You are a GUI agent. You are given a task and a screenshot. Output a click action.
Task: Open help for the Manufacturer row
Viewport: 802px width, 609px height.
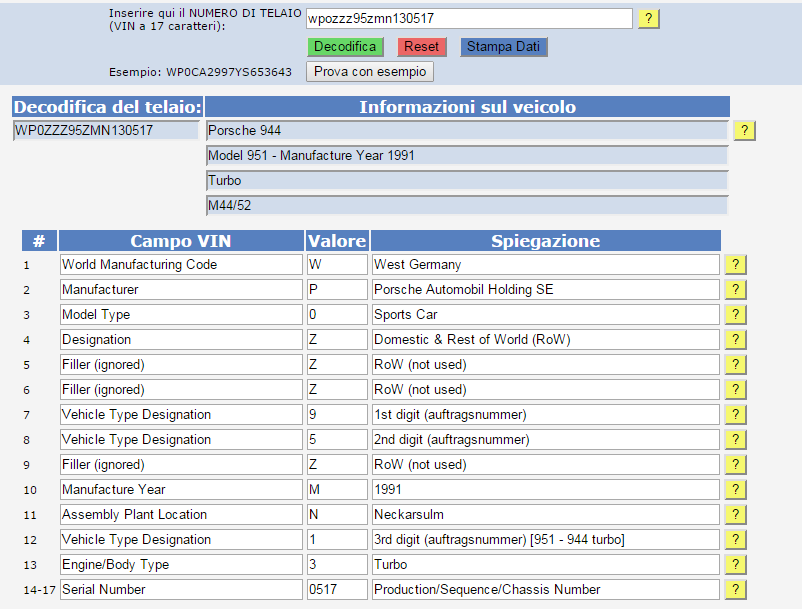click(x=735, y=290)
